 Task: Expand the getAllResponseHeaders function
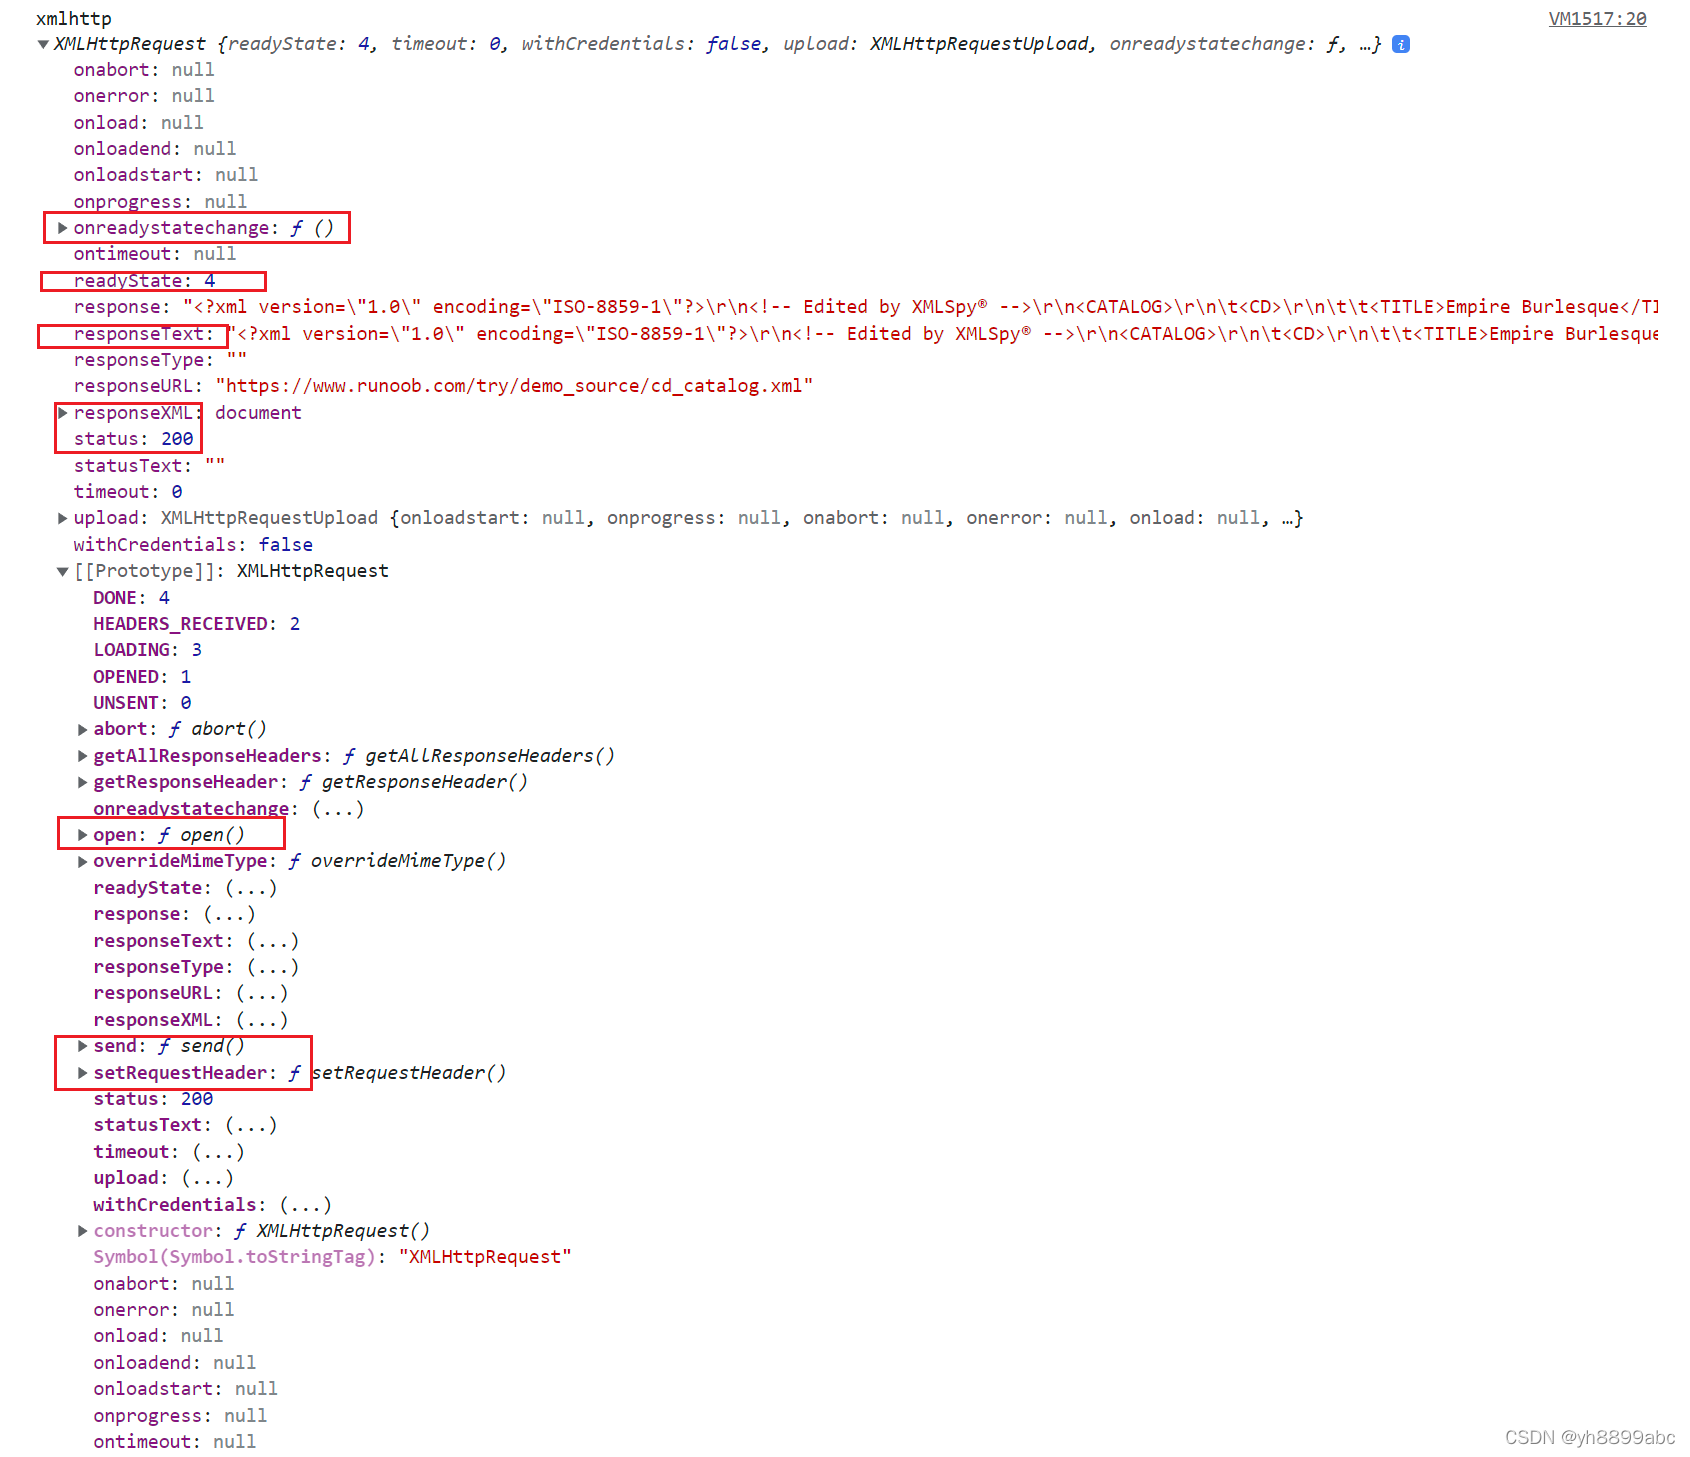(x=82, y=755)
